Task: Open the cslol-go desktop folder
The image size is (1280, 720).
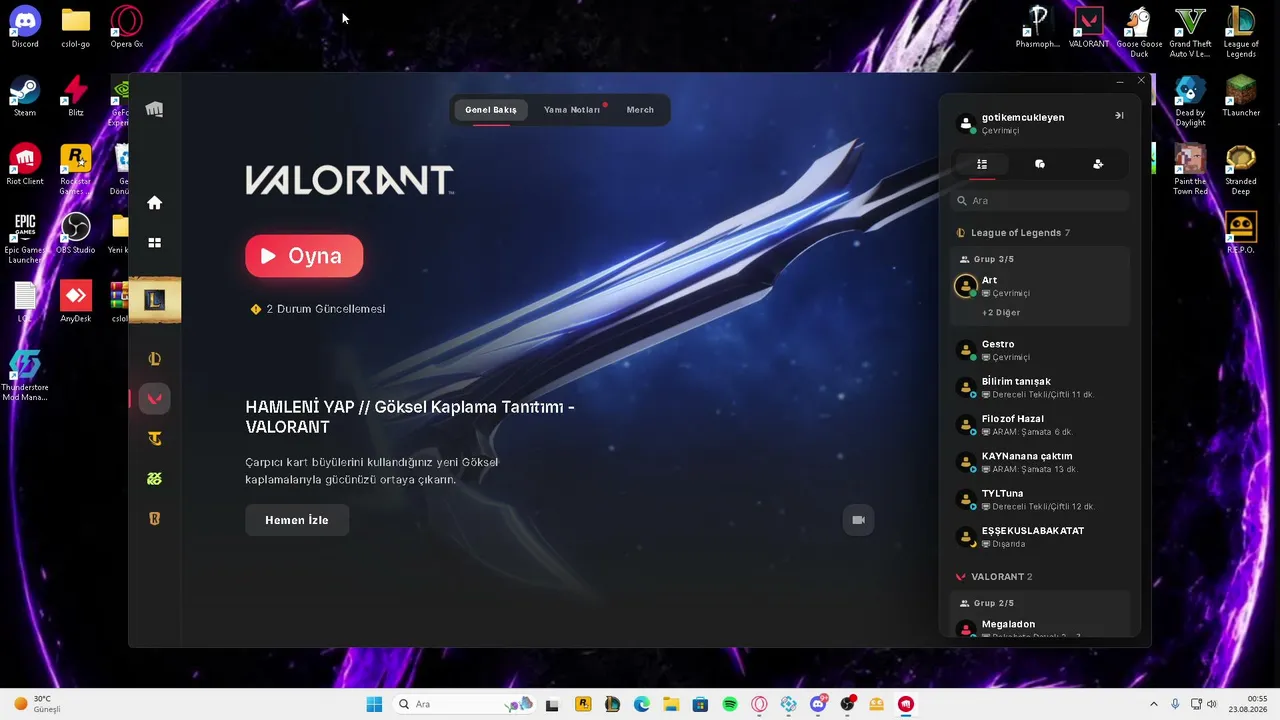Action: point(76,28)
